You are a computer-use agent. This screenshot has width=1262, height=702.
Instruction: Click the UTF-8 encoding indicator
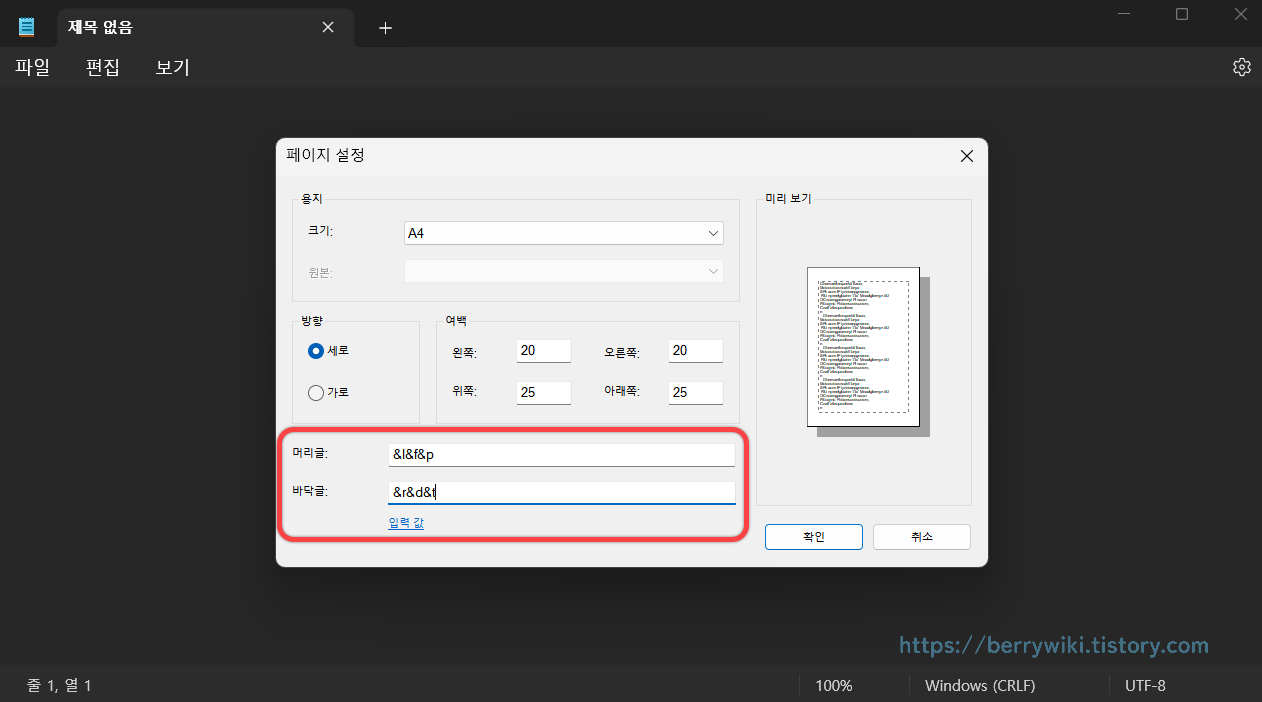1144,685
